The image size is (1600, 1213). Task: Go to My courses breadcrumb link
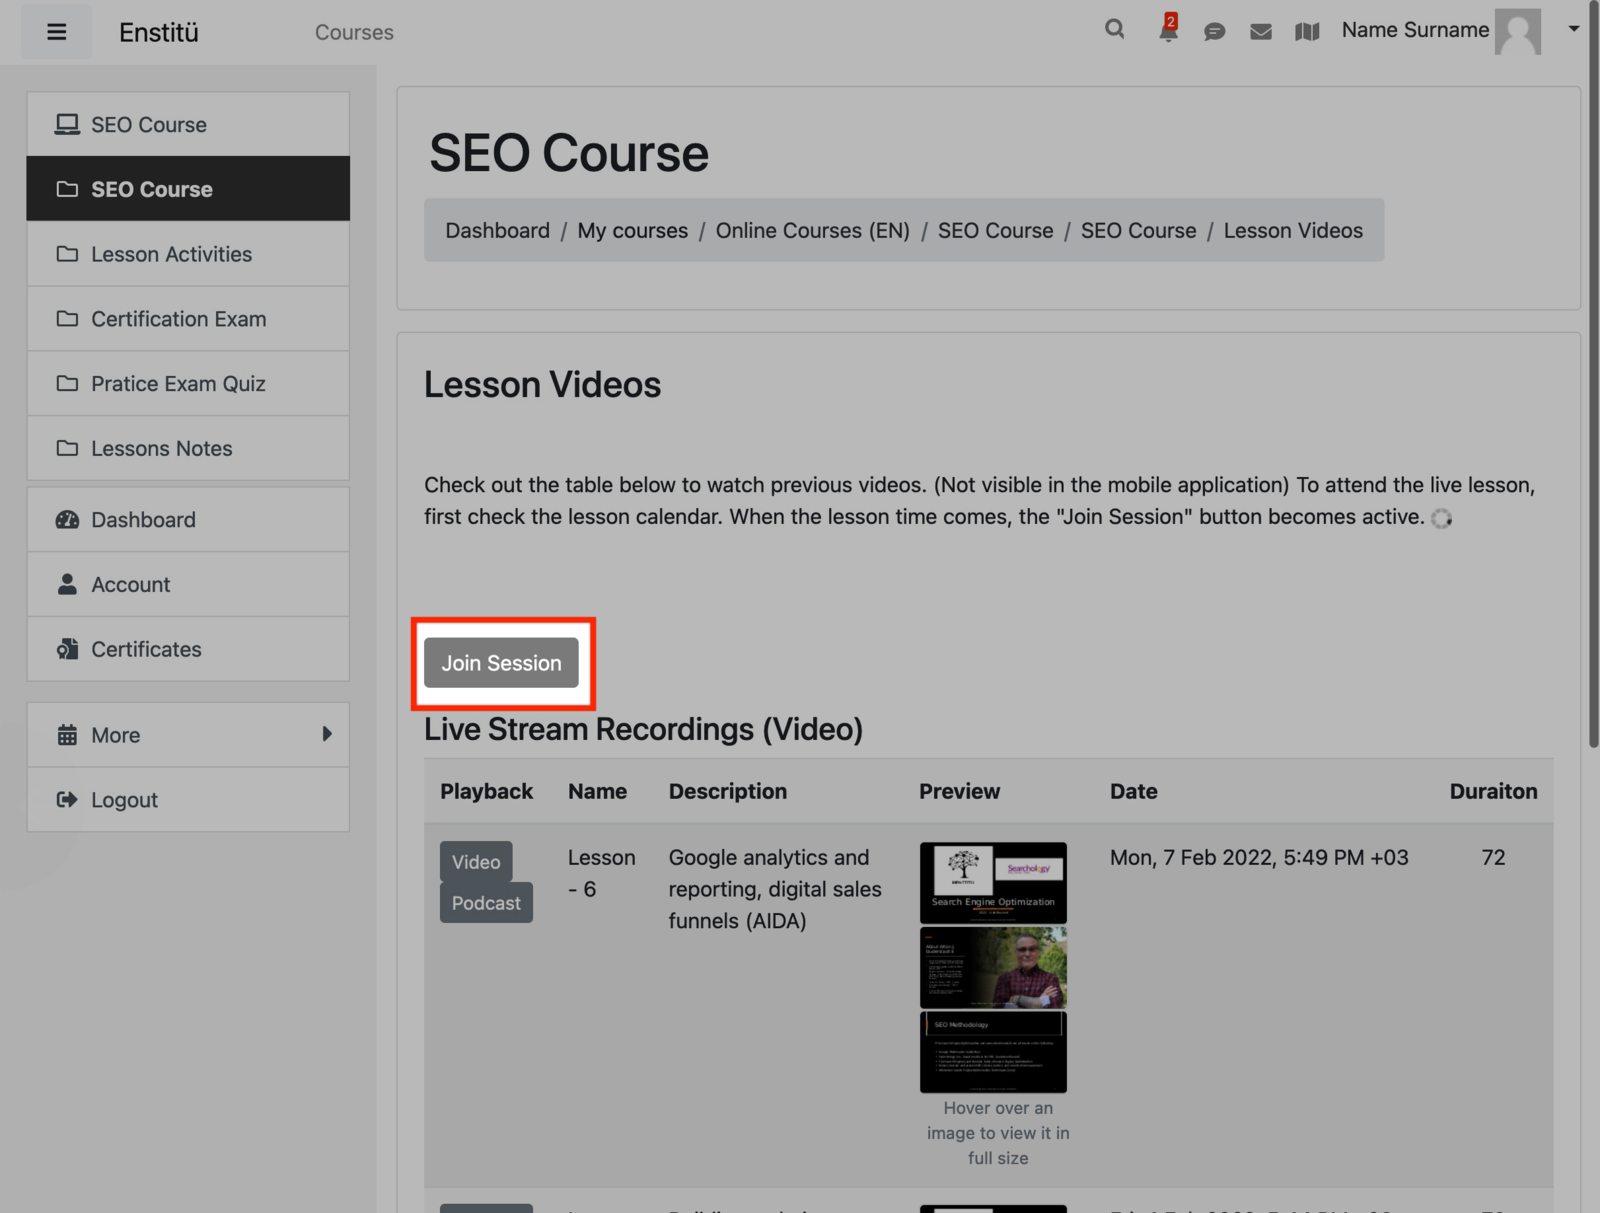[x=632, y=231]
